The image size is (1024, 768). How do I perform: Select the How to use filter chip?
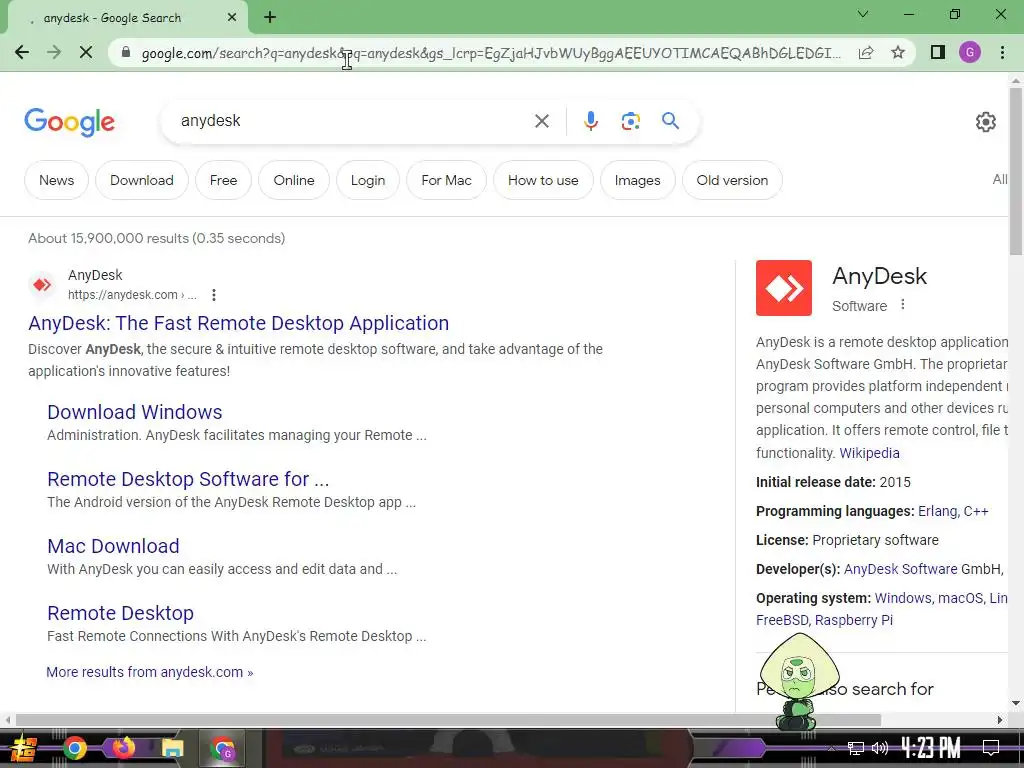[543, 180]
